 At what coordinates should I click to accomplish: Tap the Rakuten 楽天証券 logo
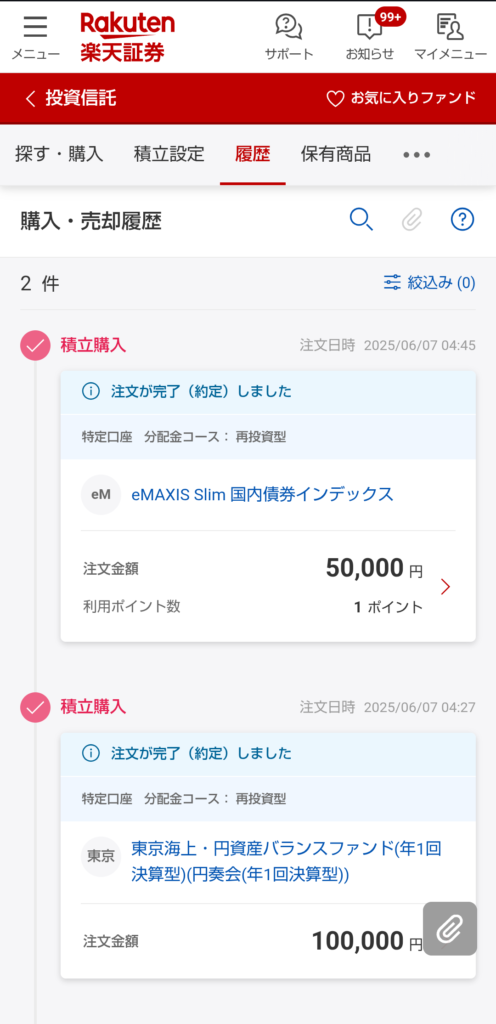coord(127,37)
